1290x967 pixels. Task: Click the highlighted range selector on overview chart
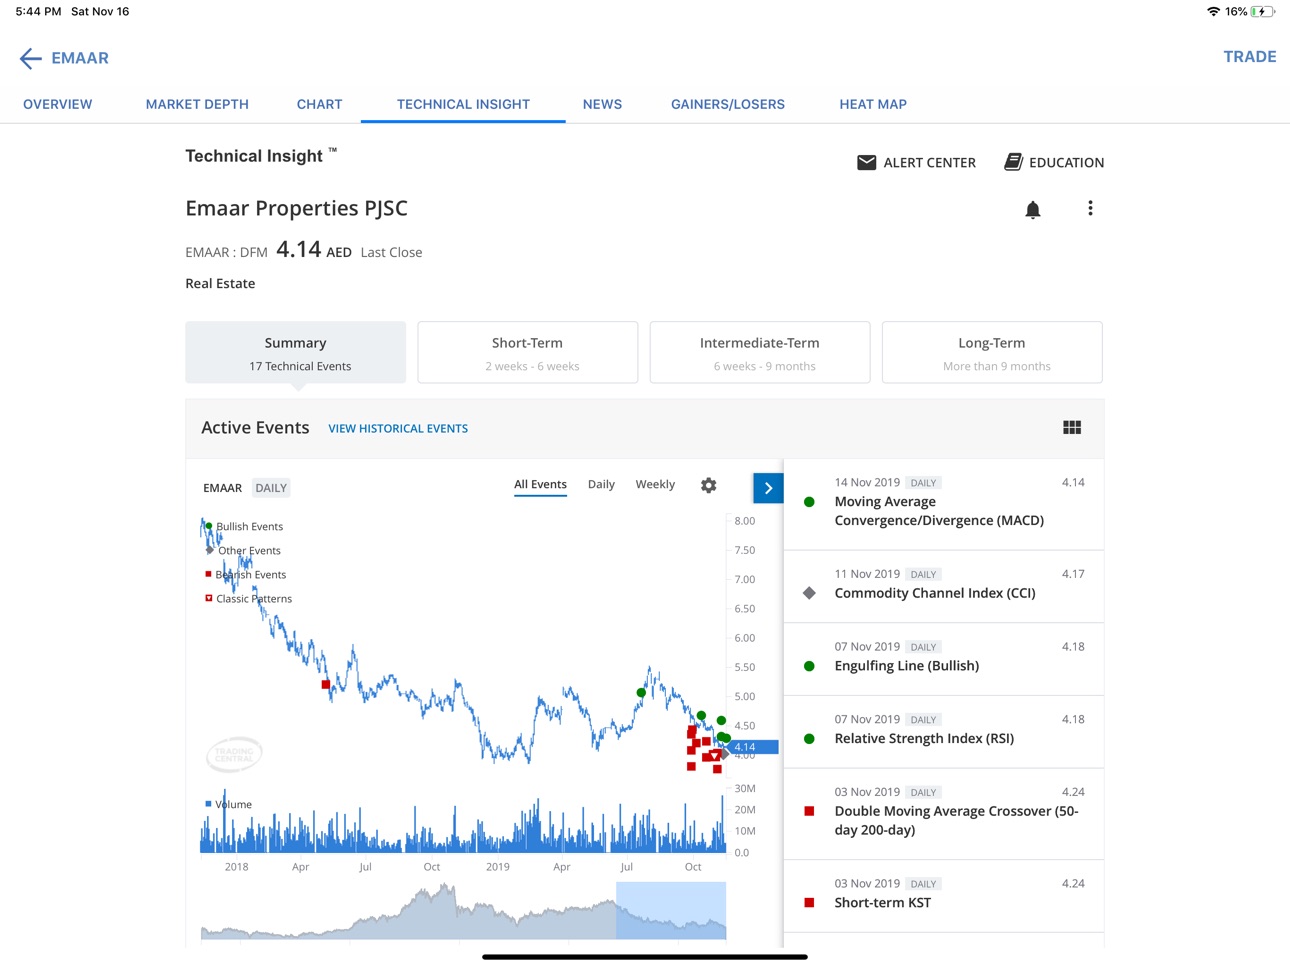coord(671,910)
